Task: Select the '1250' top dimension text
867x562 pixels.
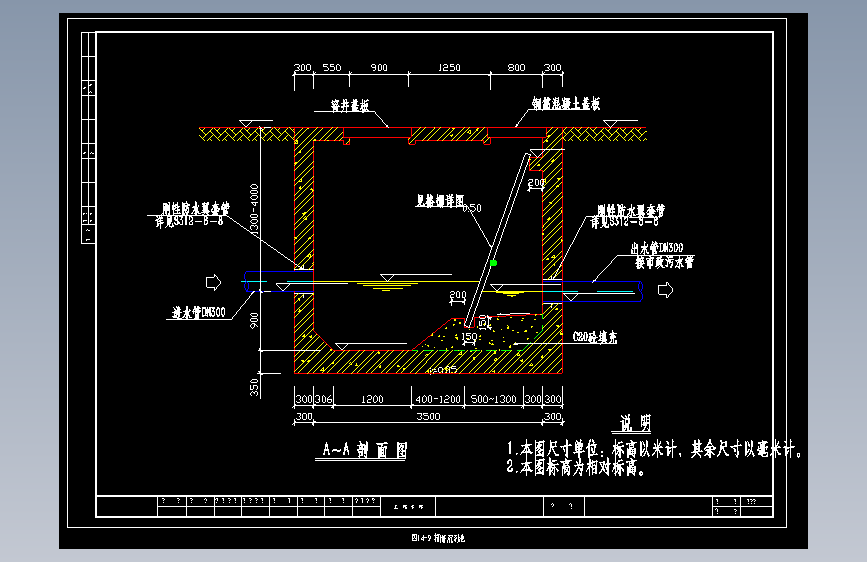Action: click(449, 67)
